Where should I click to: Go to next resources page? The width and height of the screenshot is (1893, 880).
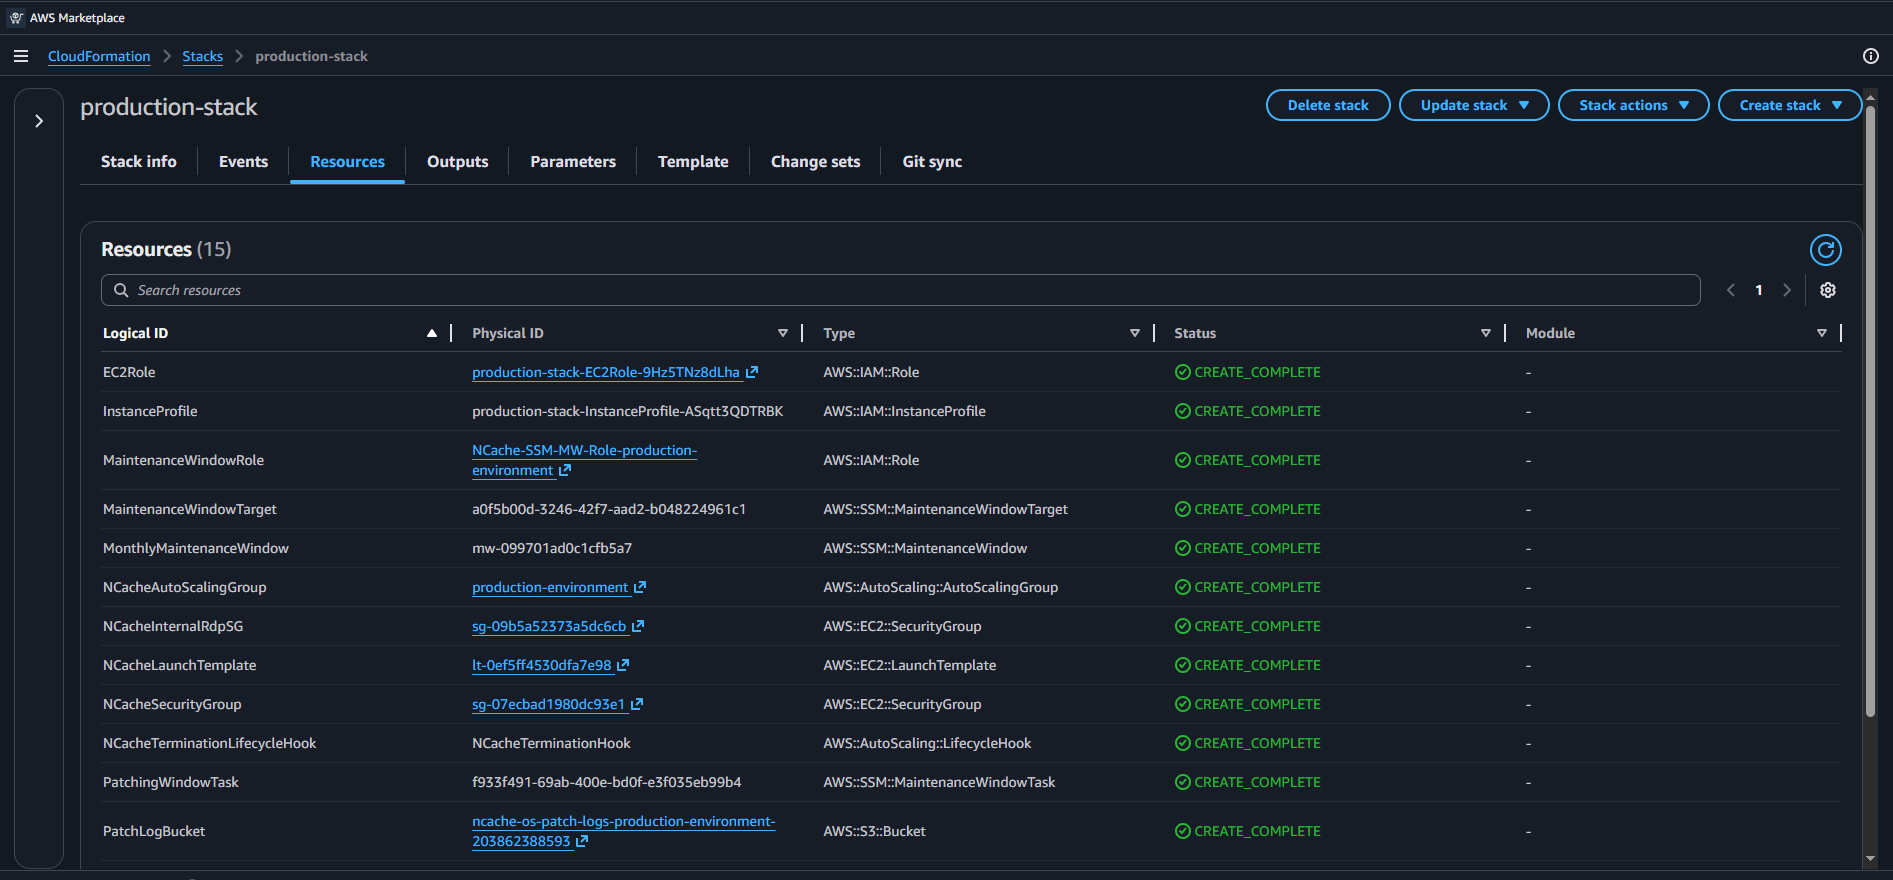[1787, 290]
